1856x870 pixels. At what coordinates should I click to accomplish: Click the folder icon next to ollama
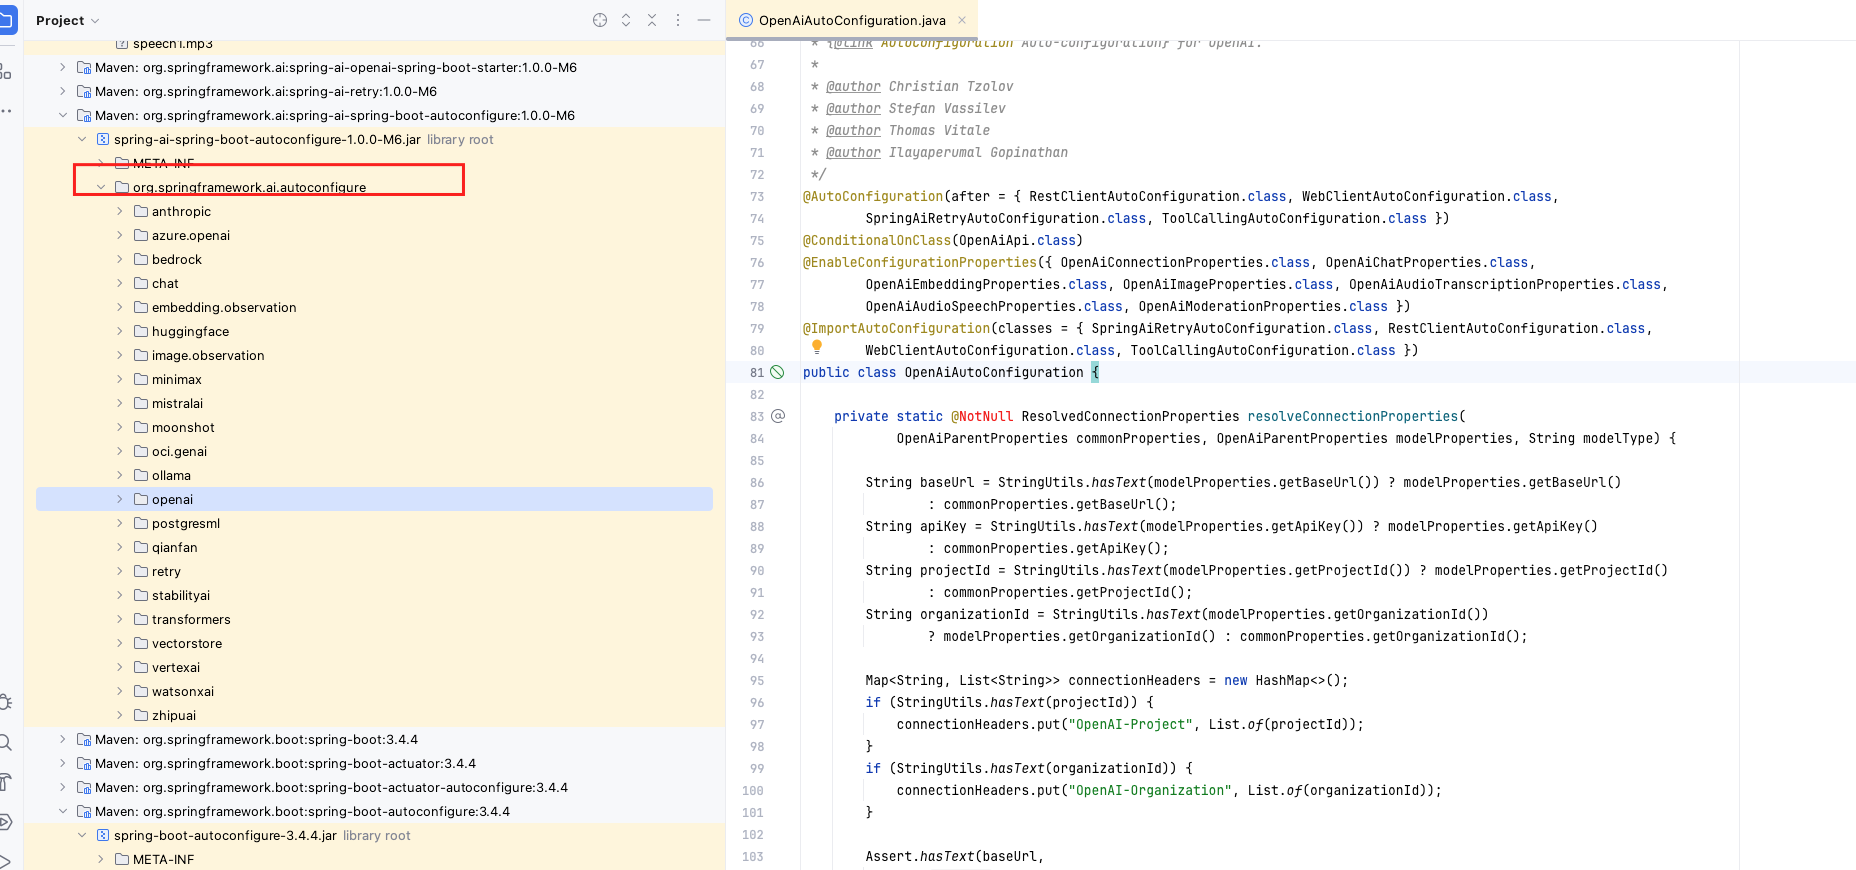(141, 476)
